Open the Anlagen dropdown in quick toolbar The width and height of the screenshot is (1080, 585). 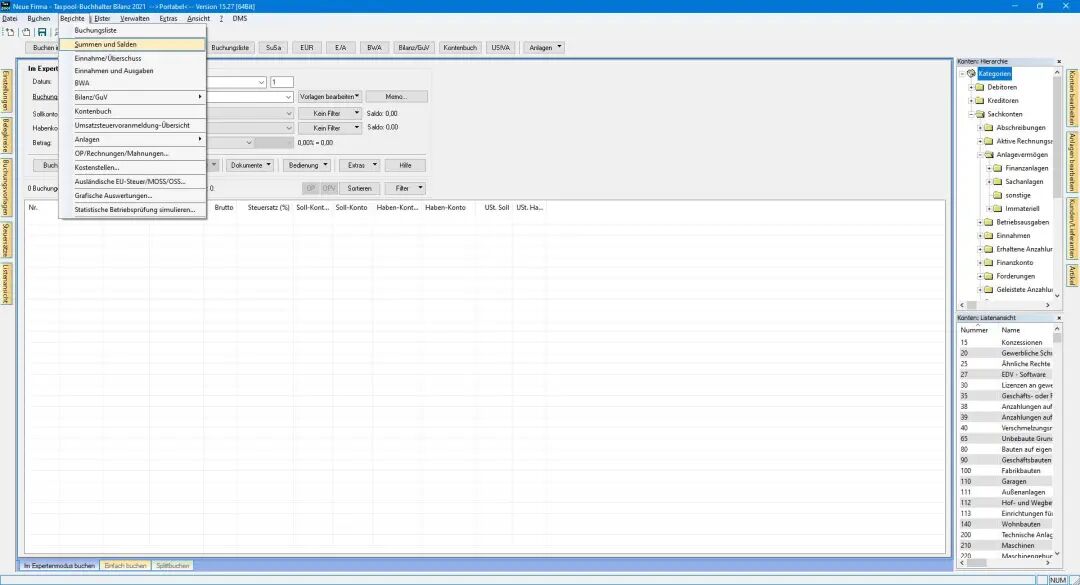(x=544, y=48)
